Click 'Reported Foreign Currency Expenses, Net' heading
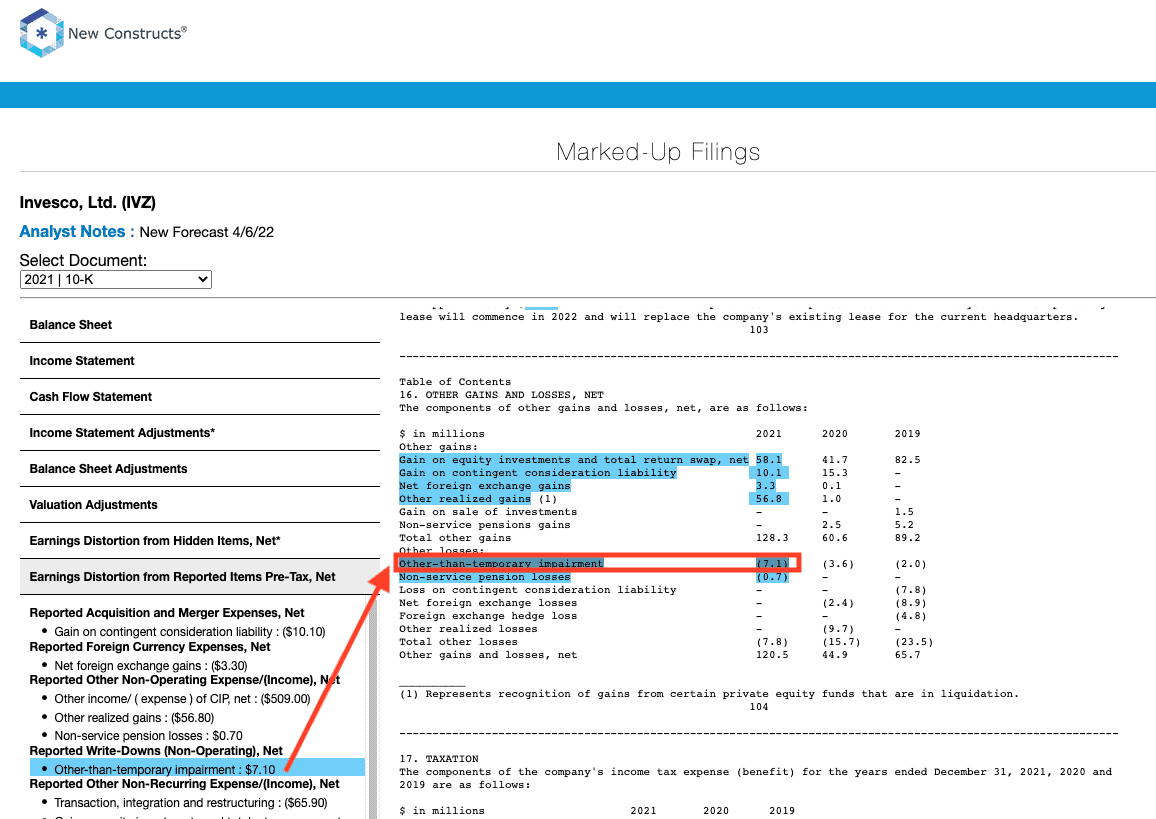This screenshot has width=1156, height=819. (x=150, y=647)
